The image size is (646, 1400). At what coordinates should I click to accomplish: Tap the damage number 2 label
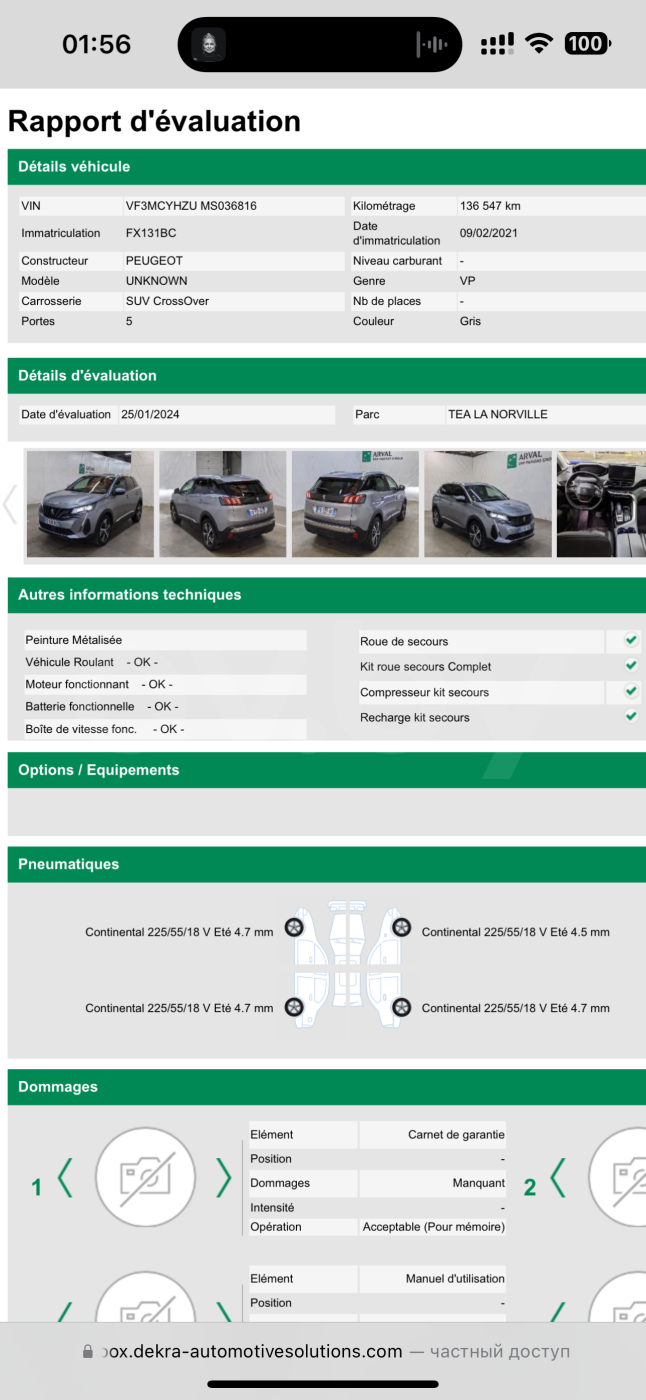[x=530, y=1187]
